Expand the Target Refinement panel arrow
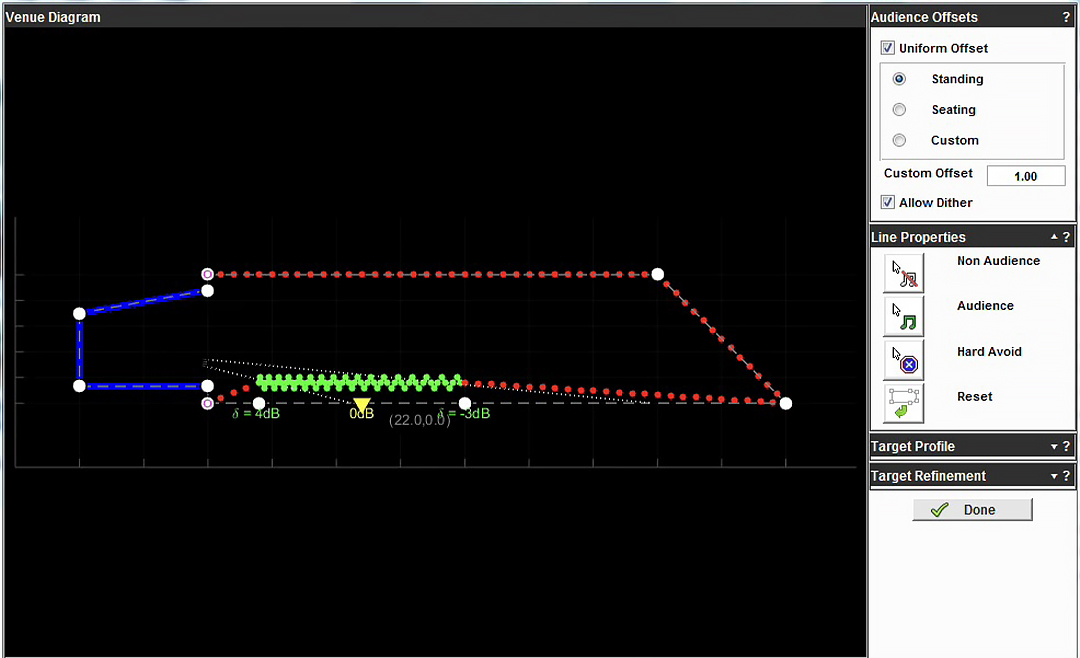The image size is (1080, 658). point(1054,476)
